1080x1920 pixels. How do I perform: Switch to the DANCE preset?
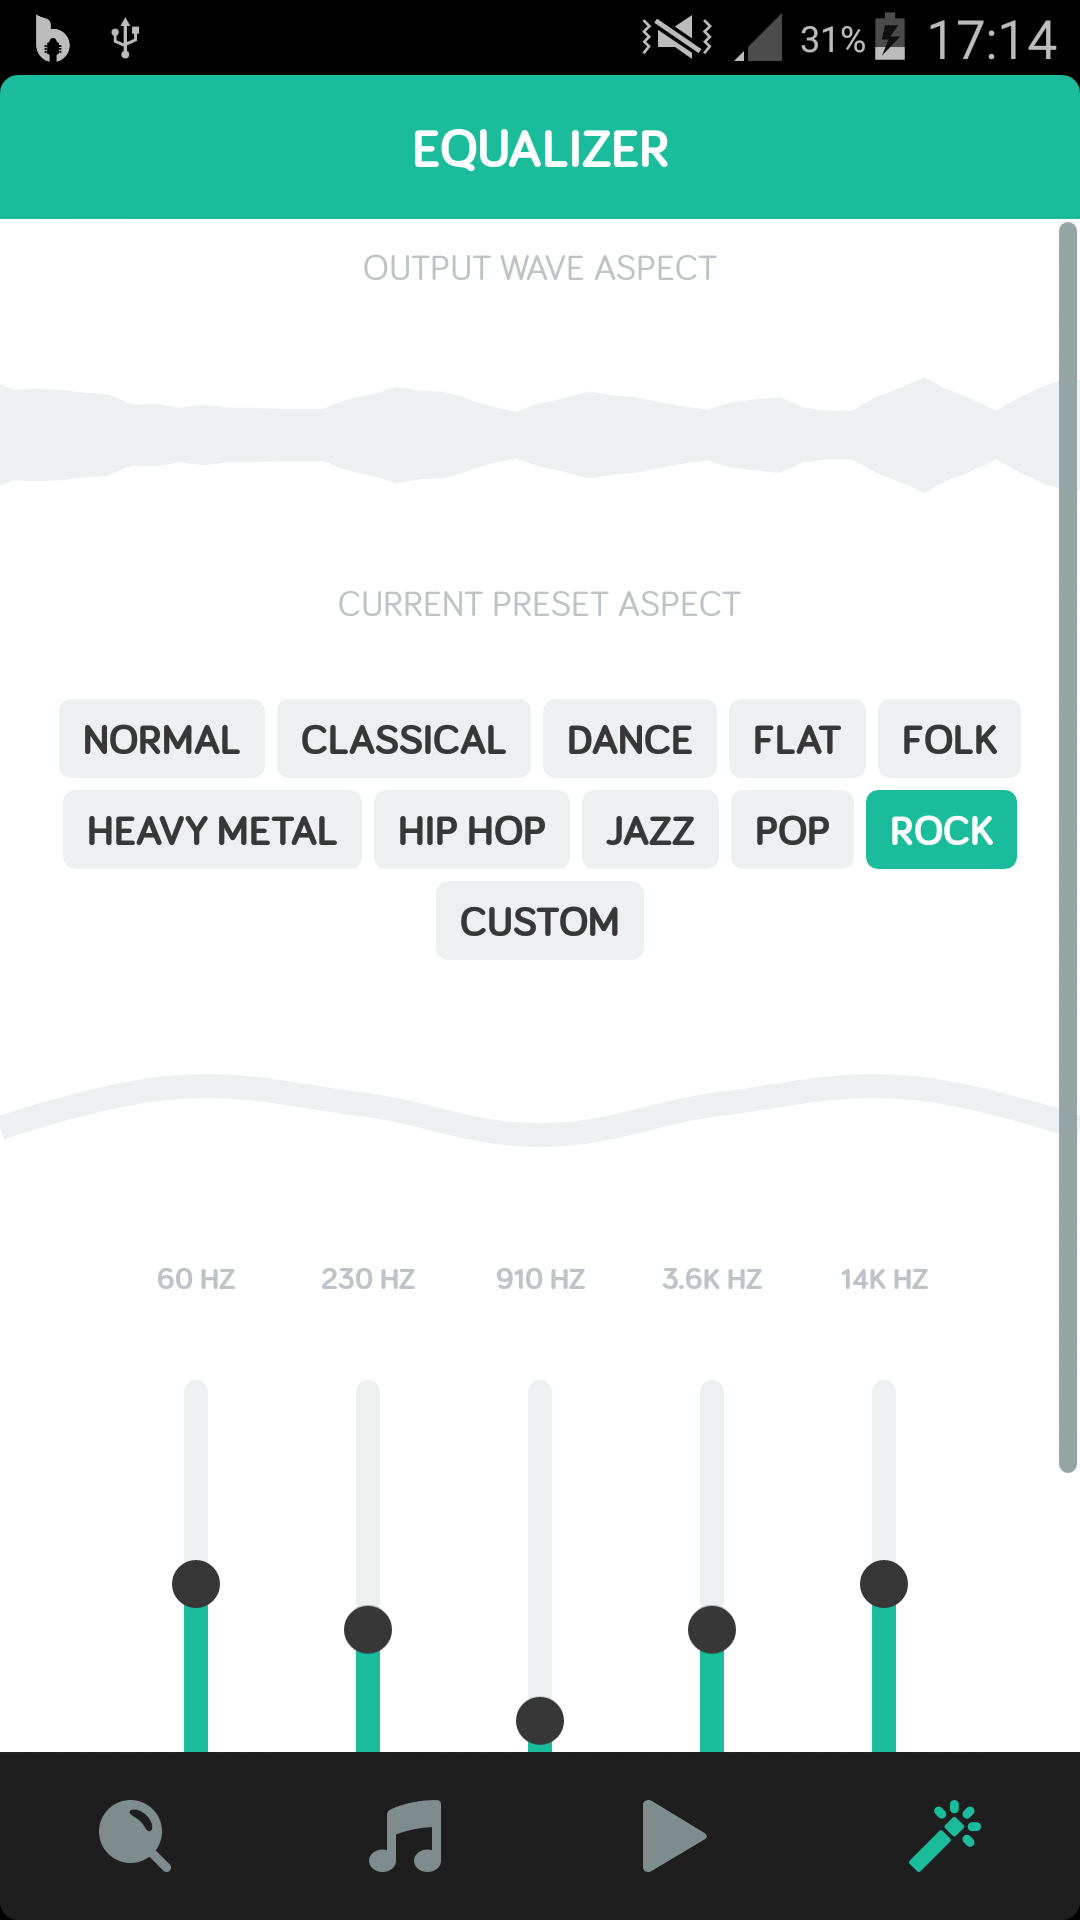point(630,739)
